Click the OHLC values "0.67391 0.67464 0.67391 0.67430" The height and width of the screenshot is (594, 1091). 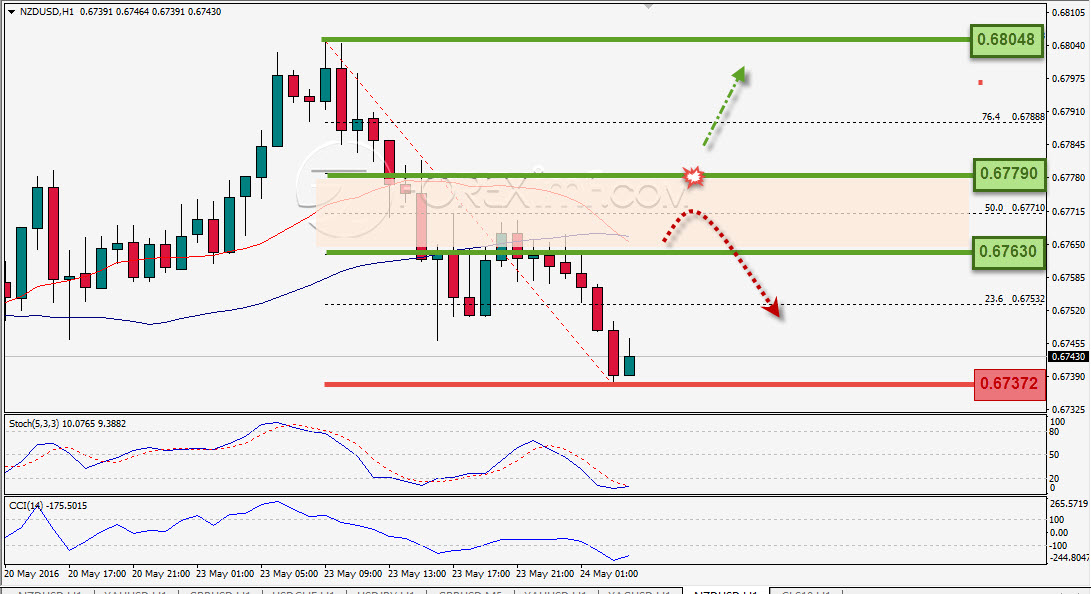coord(150,12)
